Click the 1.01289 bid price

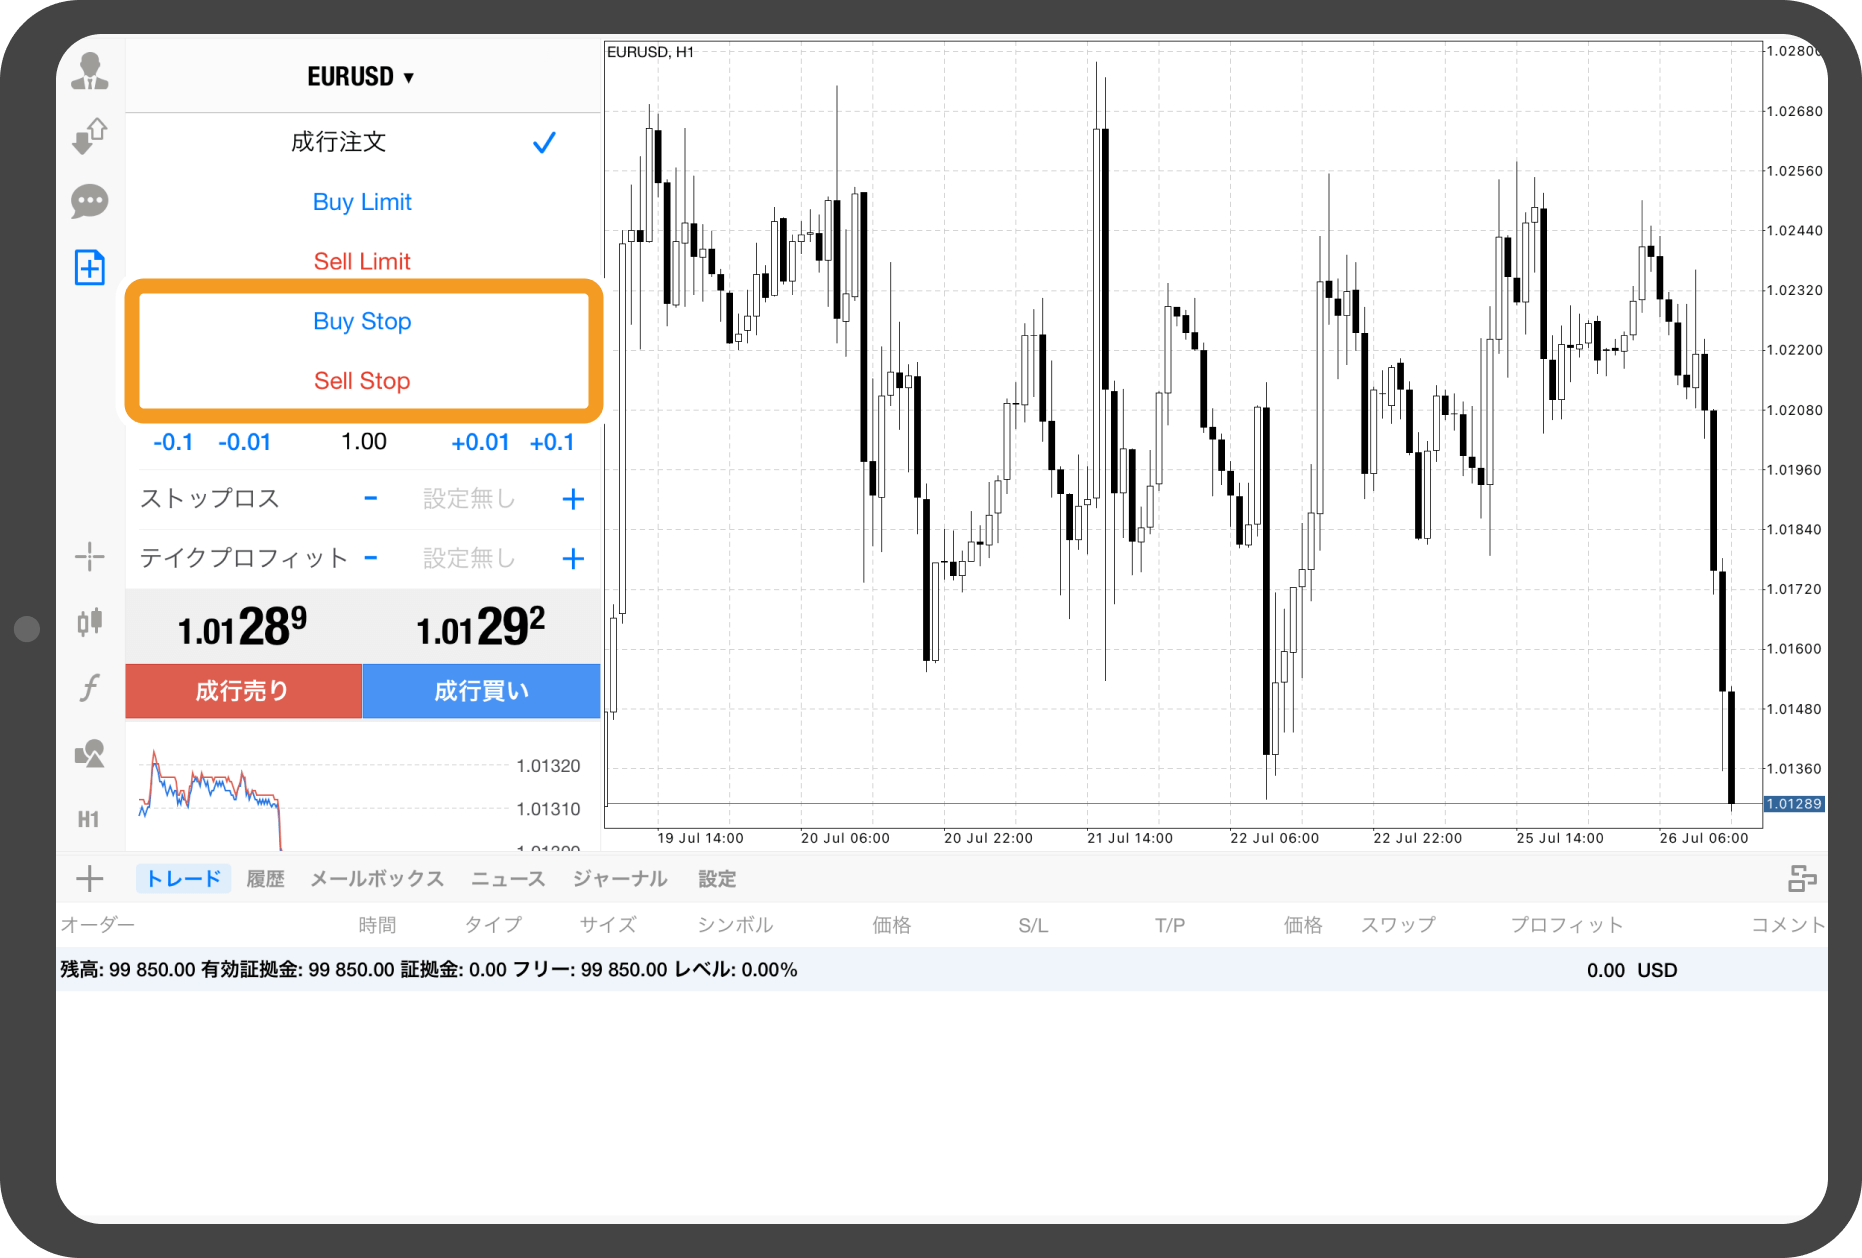pos(243,627)
